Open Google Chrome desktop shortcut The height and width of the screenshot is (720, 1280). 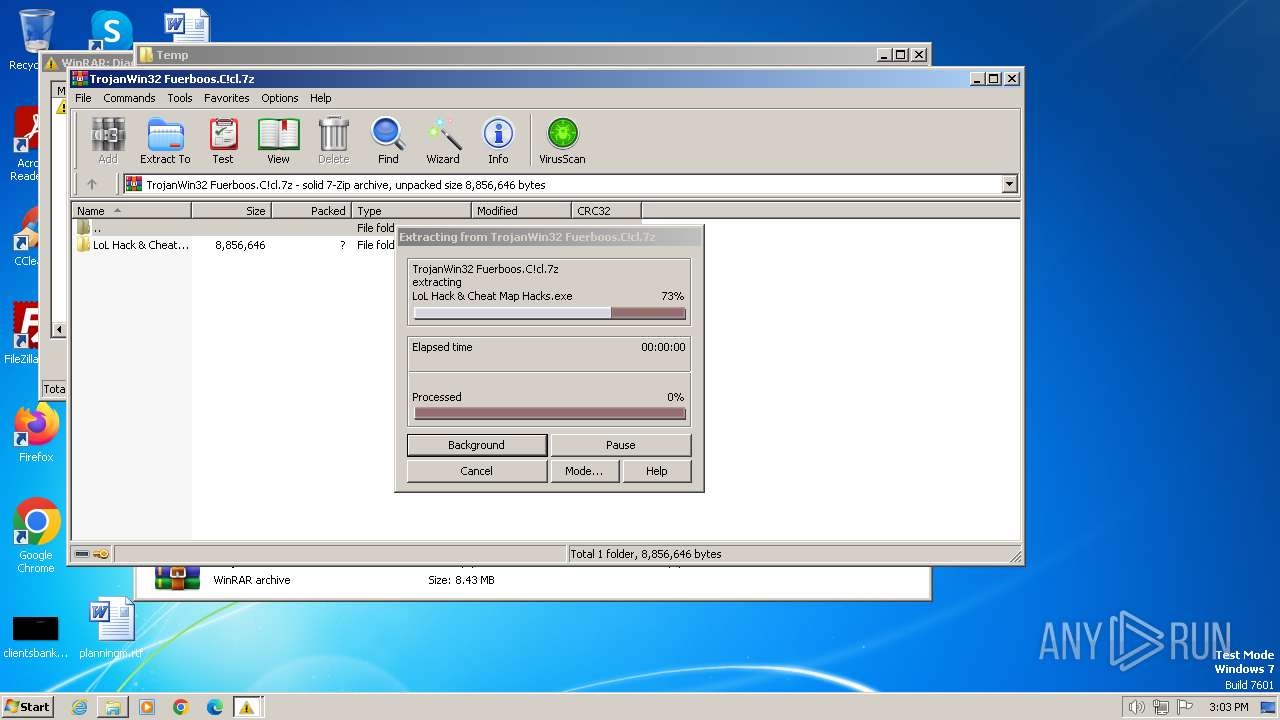click(x=36, y=536)
